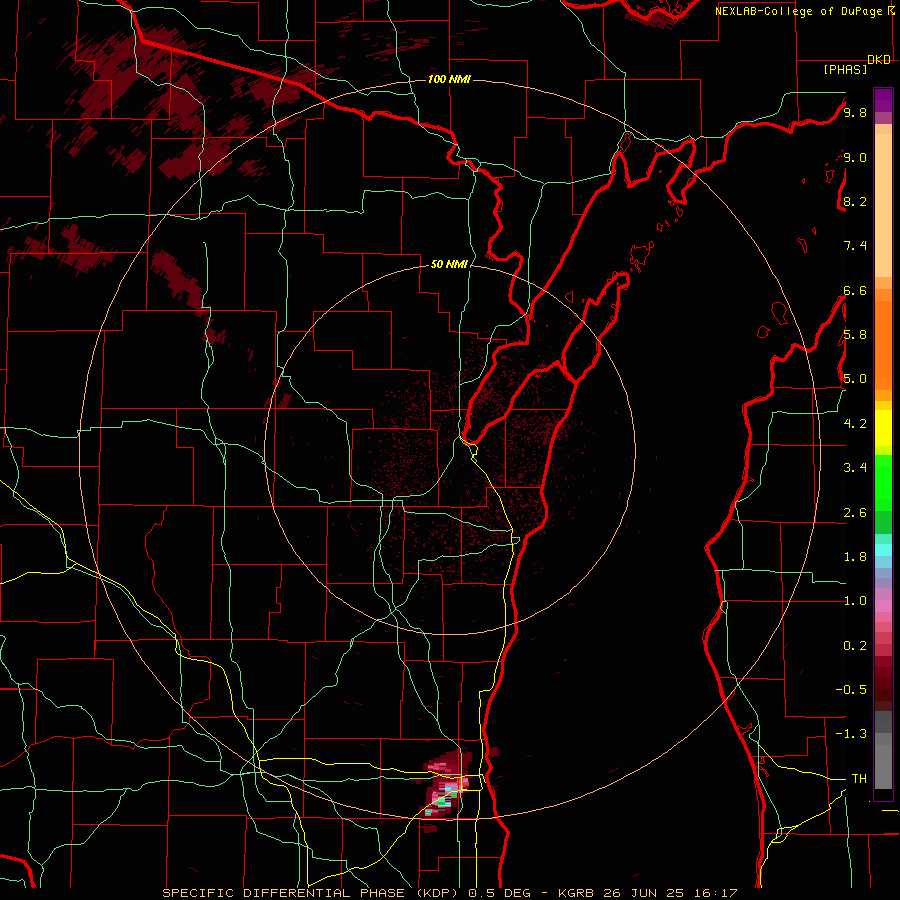The image size is (900, 900).
Task: Click the 1.0 value on the color scale
Action: (855, 601)
